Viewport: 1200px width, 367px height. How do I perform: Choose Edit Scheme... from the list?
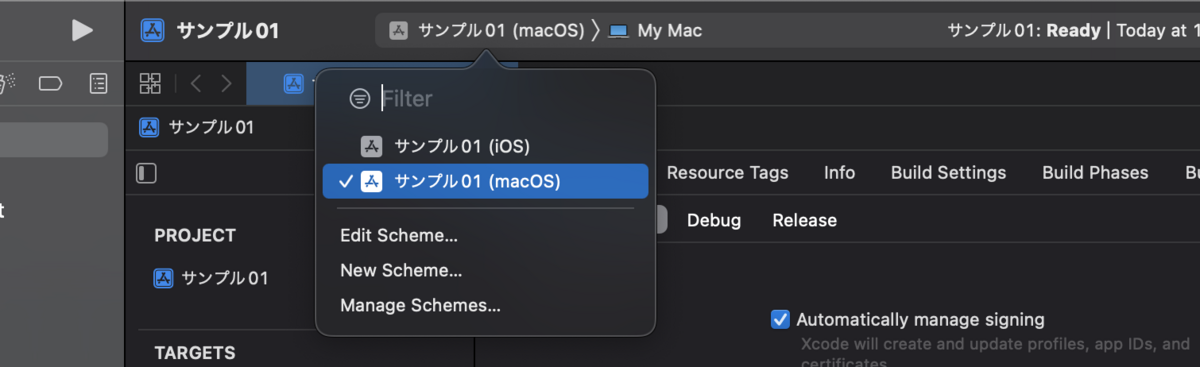399,236
